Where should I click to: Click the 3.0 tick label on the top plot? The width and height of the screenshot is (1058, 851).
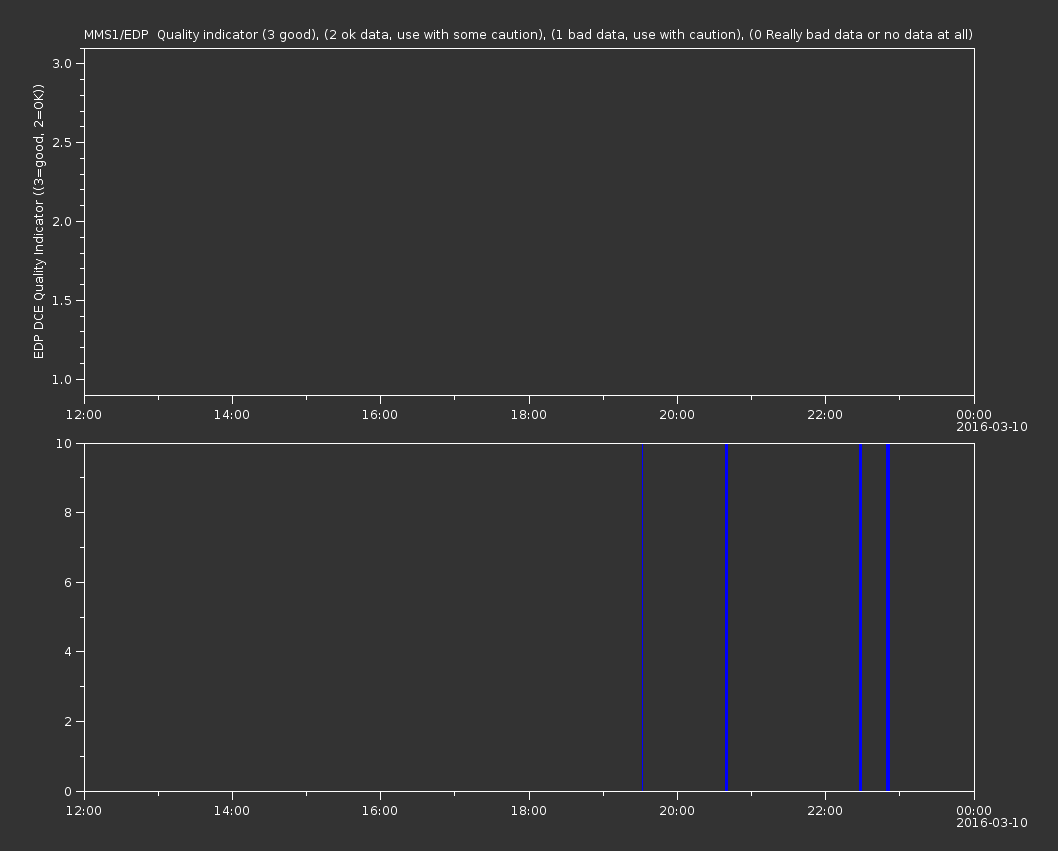(x=62, y=63)
